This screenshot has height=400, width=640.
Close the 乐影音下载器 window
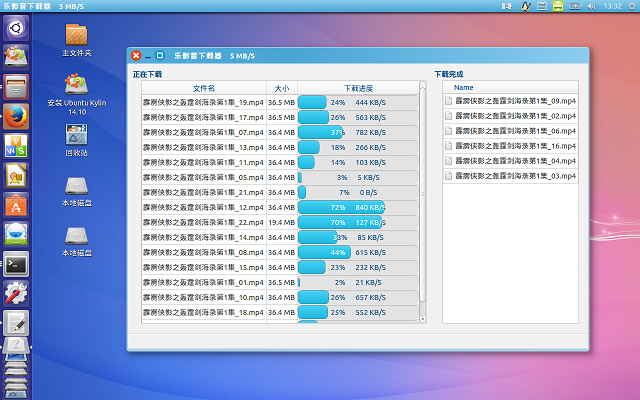(136, 56)
